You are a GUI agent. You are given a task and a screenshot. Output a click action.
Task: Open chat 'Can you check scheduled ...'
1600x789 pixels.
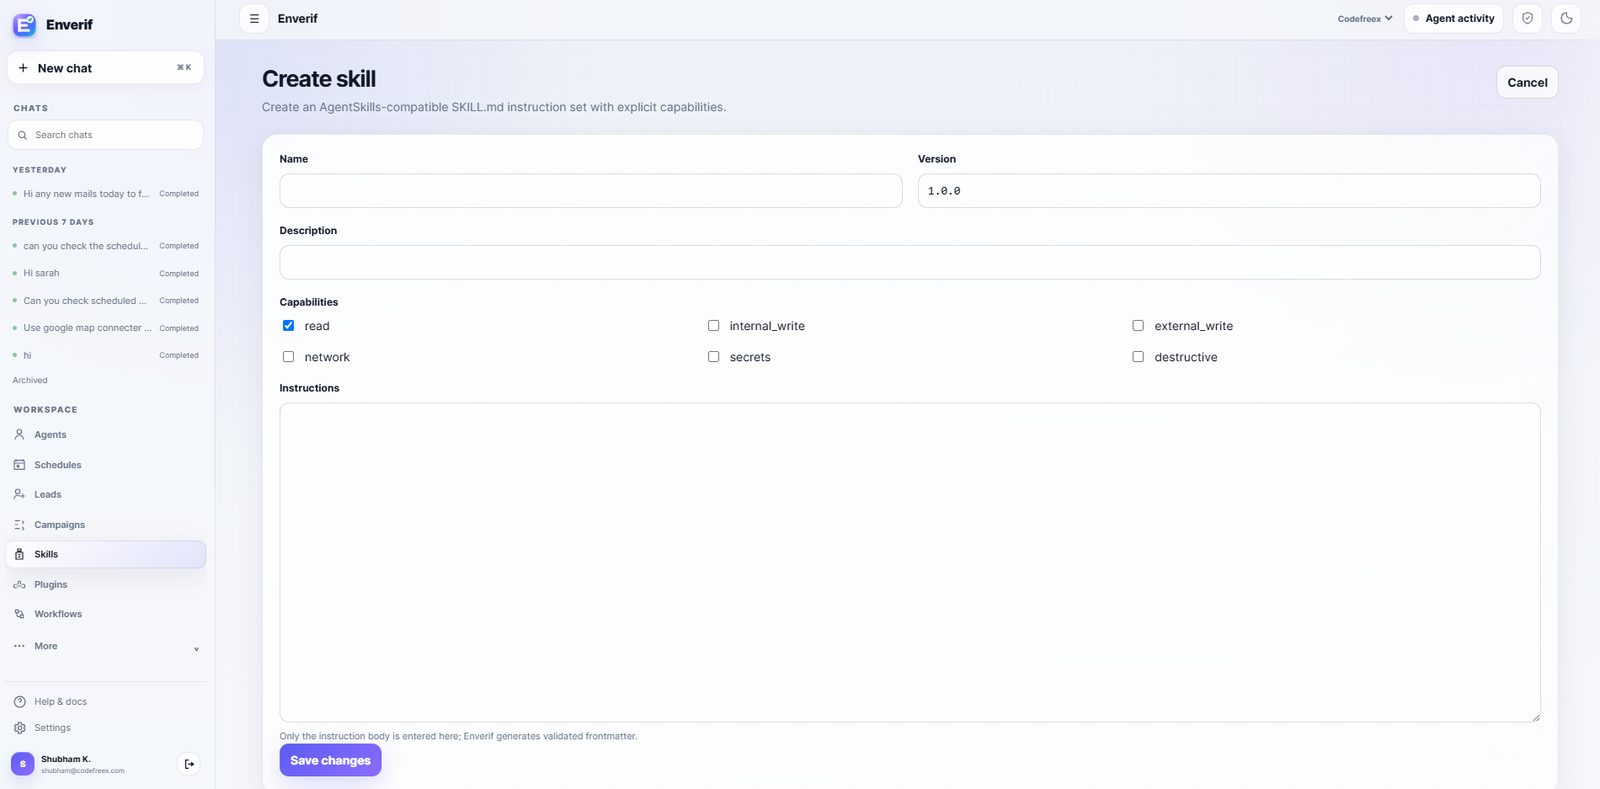coord(106,301)
